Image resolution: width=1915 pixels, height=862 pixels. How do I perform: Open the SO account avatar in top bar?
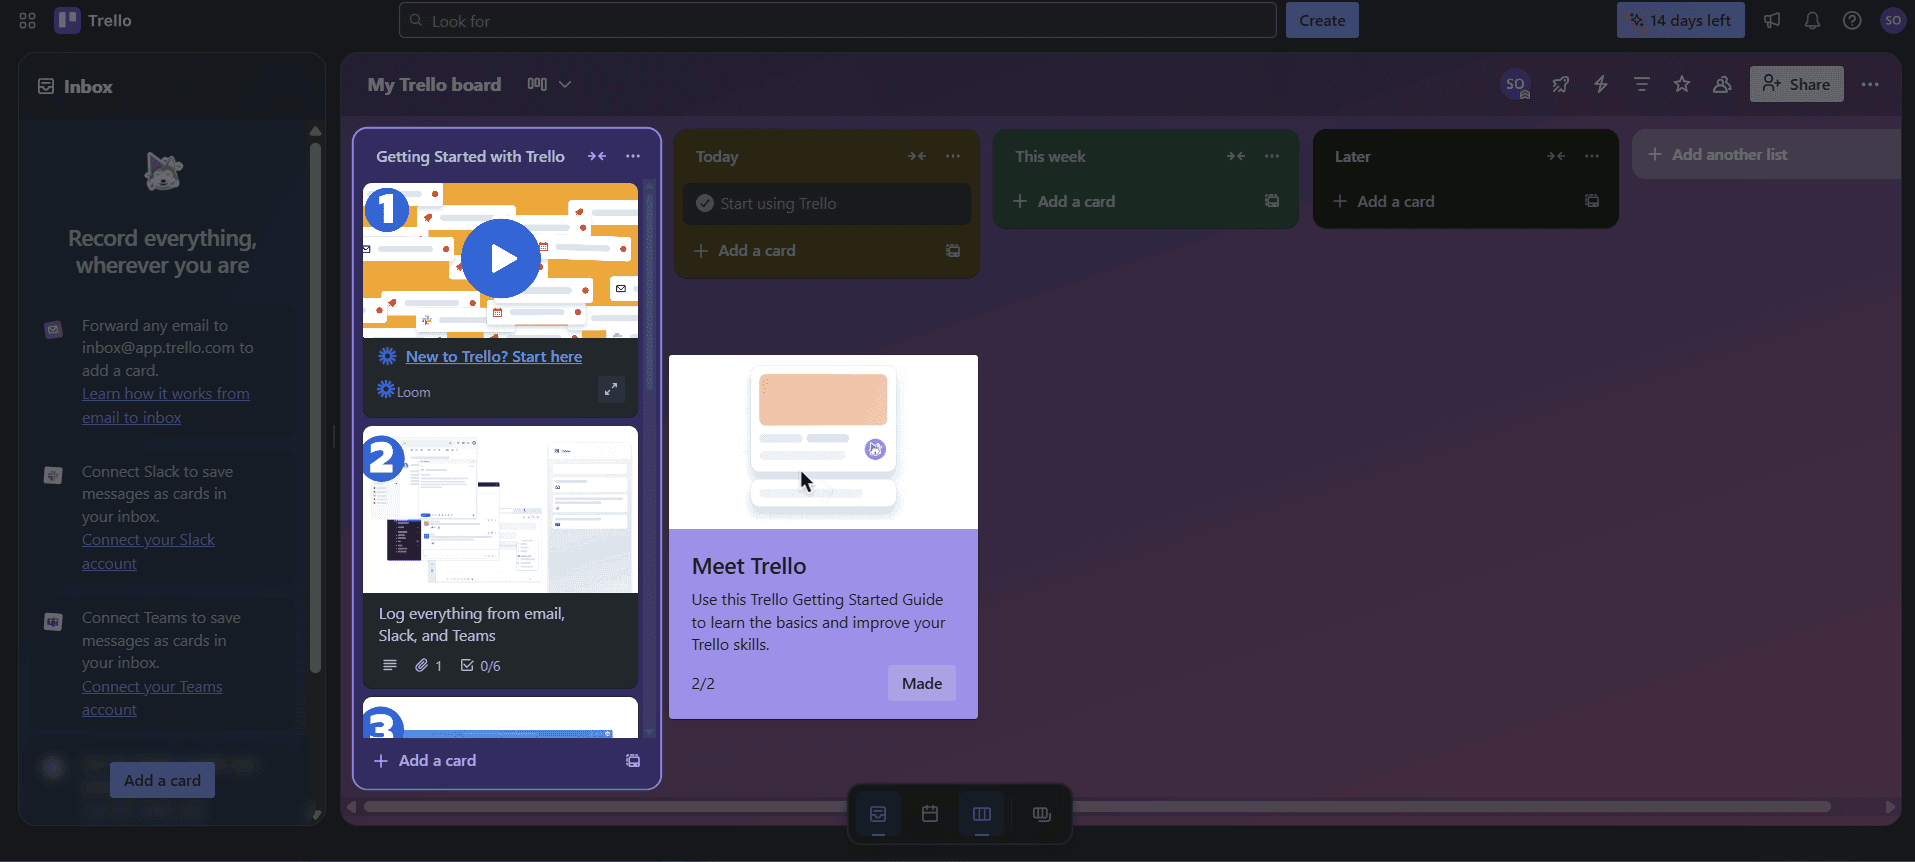1892,20
